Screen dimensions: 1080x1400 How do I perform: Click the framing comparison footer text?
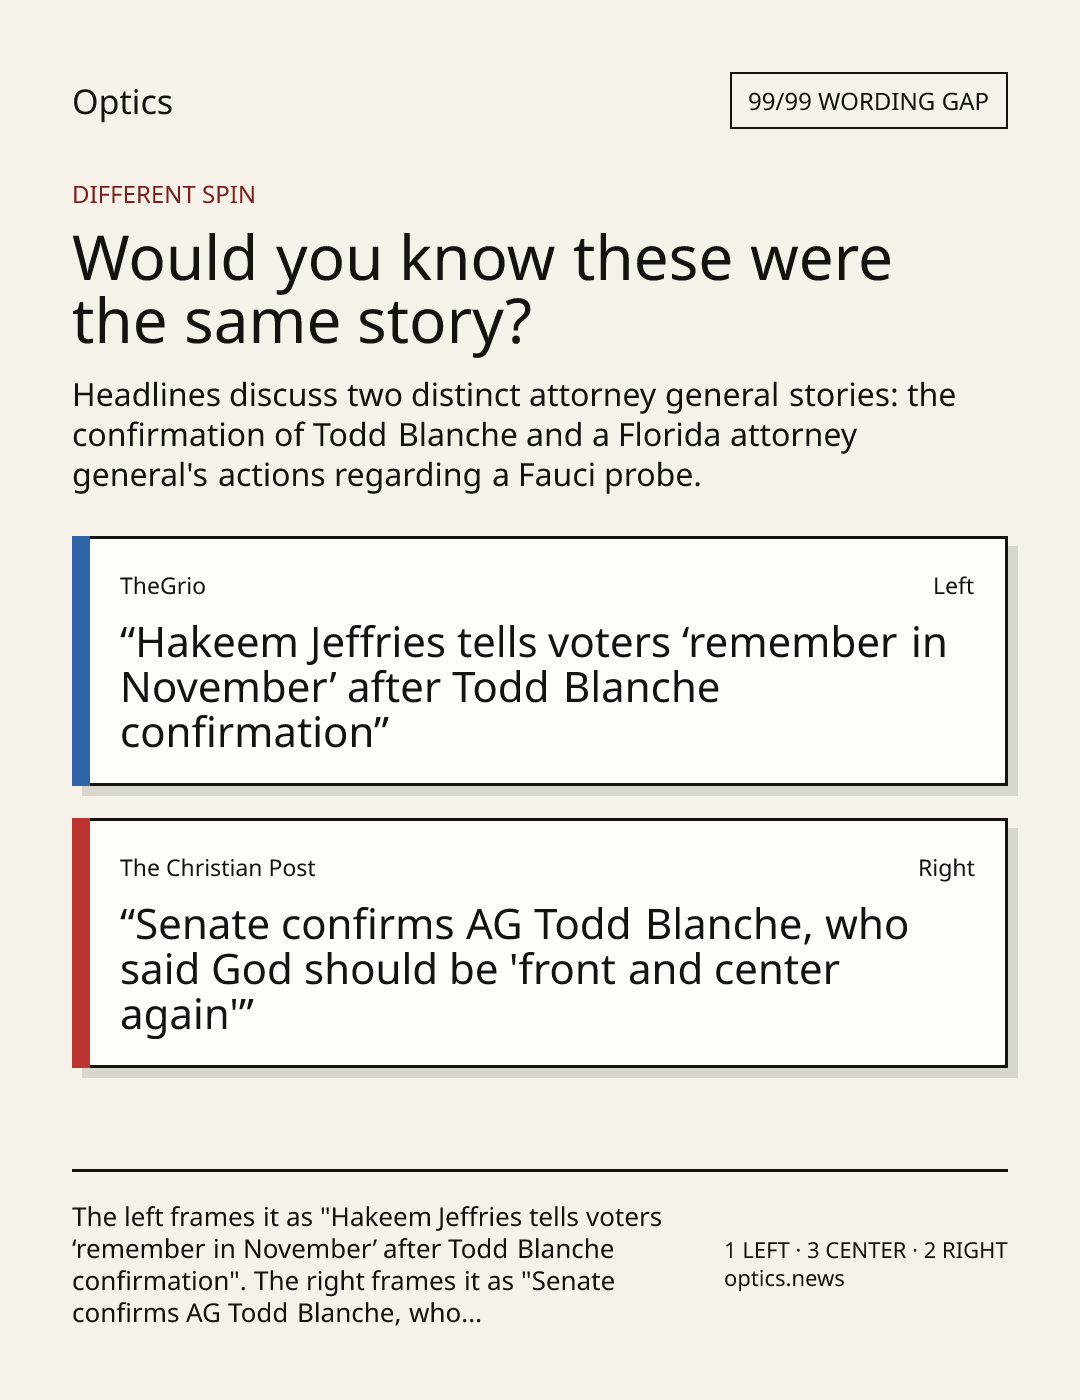(x=367, y=1264)
